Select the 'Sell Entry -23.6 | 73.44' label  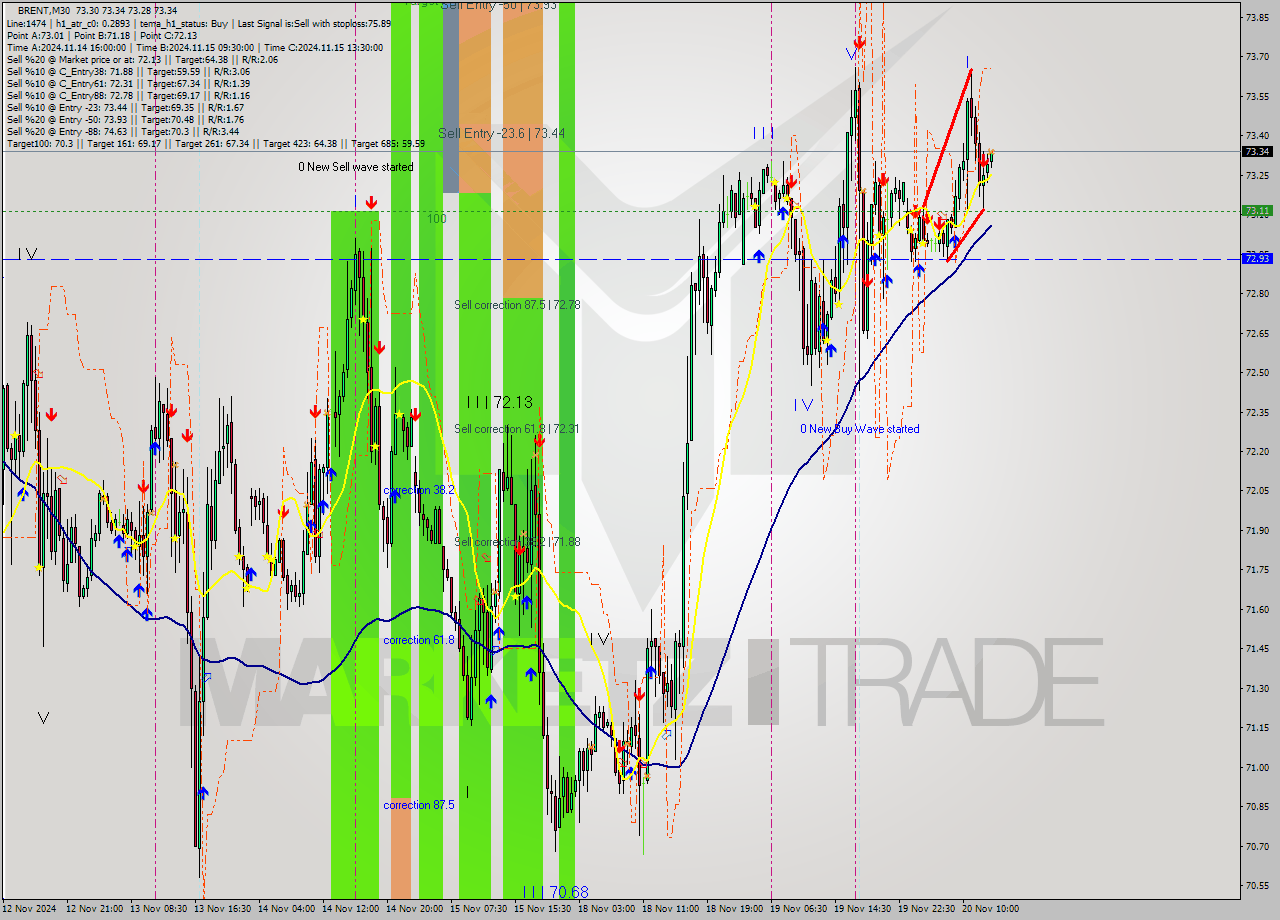pyautogui.click(x=501, y=133)
